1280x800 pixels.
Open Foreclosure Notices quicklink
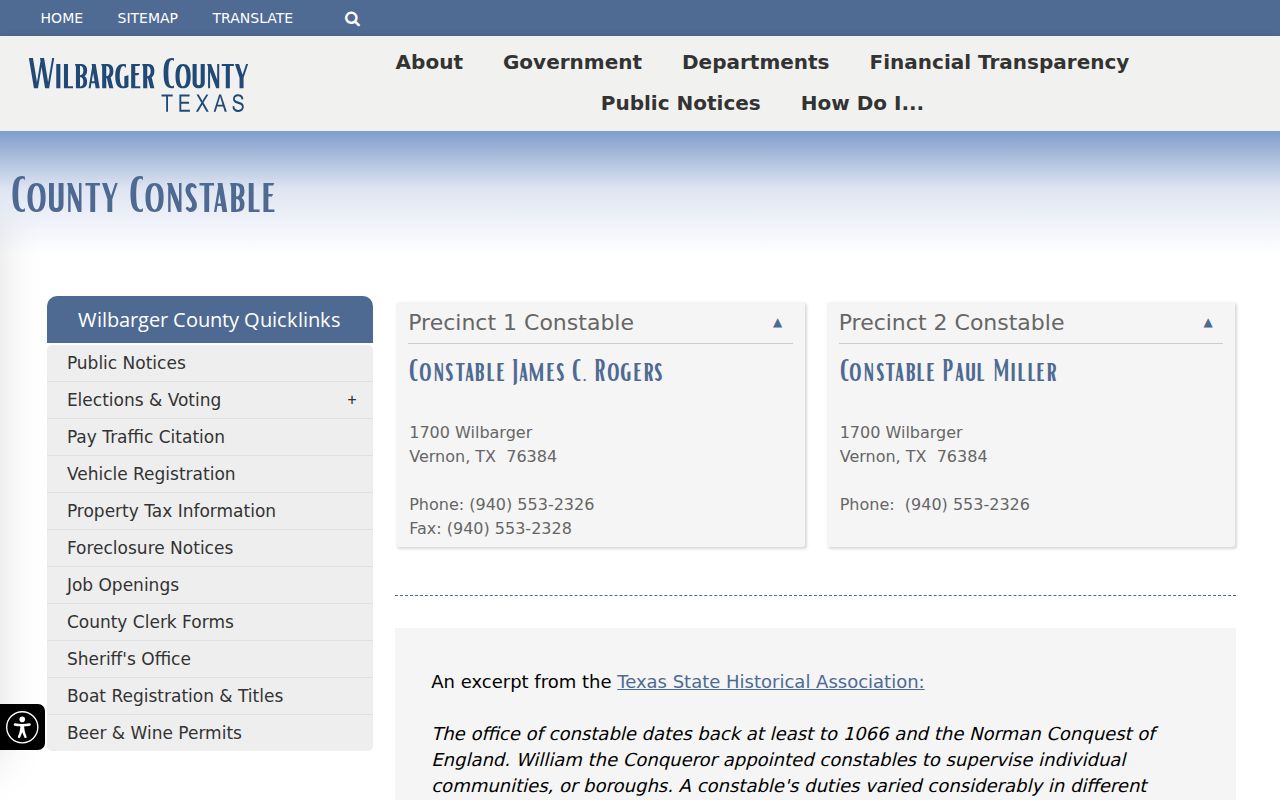point(210,548)
